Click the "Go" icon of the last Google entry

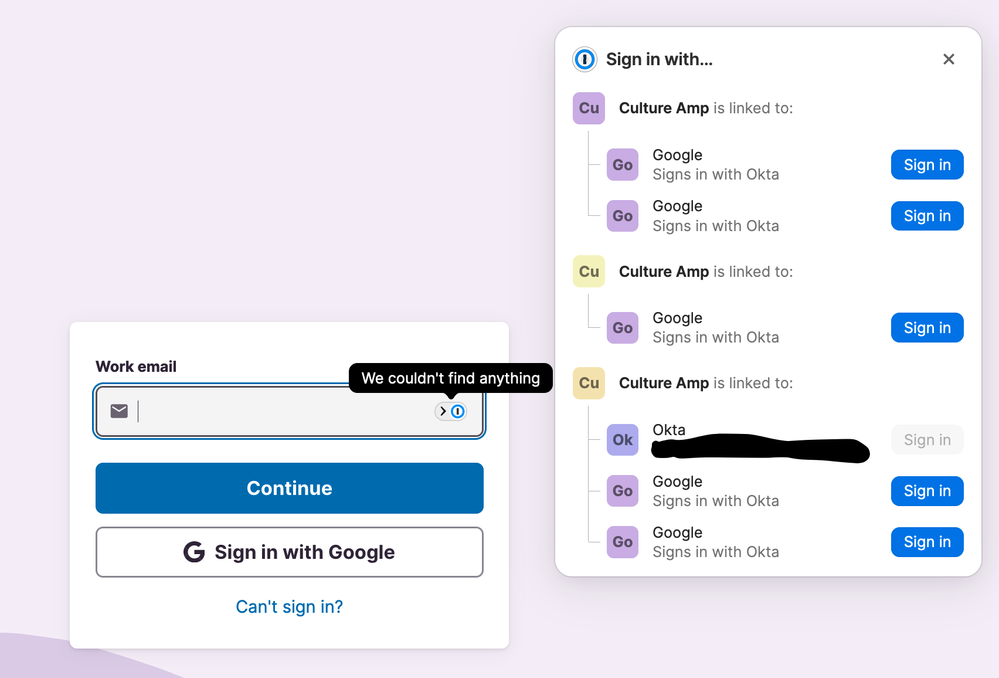pyautogui.click(x=622, y=542)
